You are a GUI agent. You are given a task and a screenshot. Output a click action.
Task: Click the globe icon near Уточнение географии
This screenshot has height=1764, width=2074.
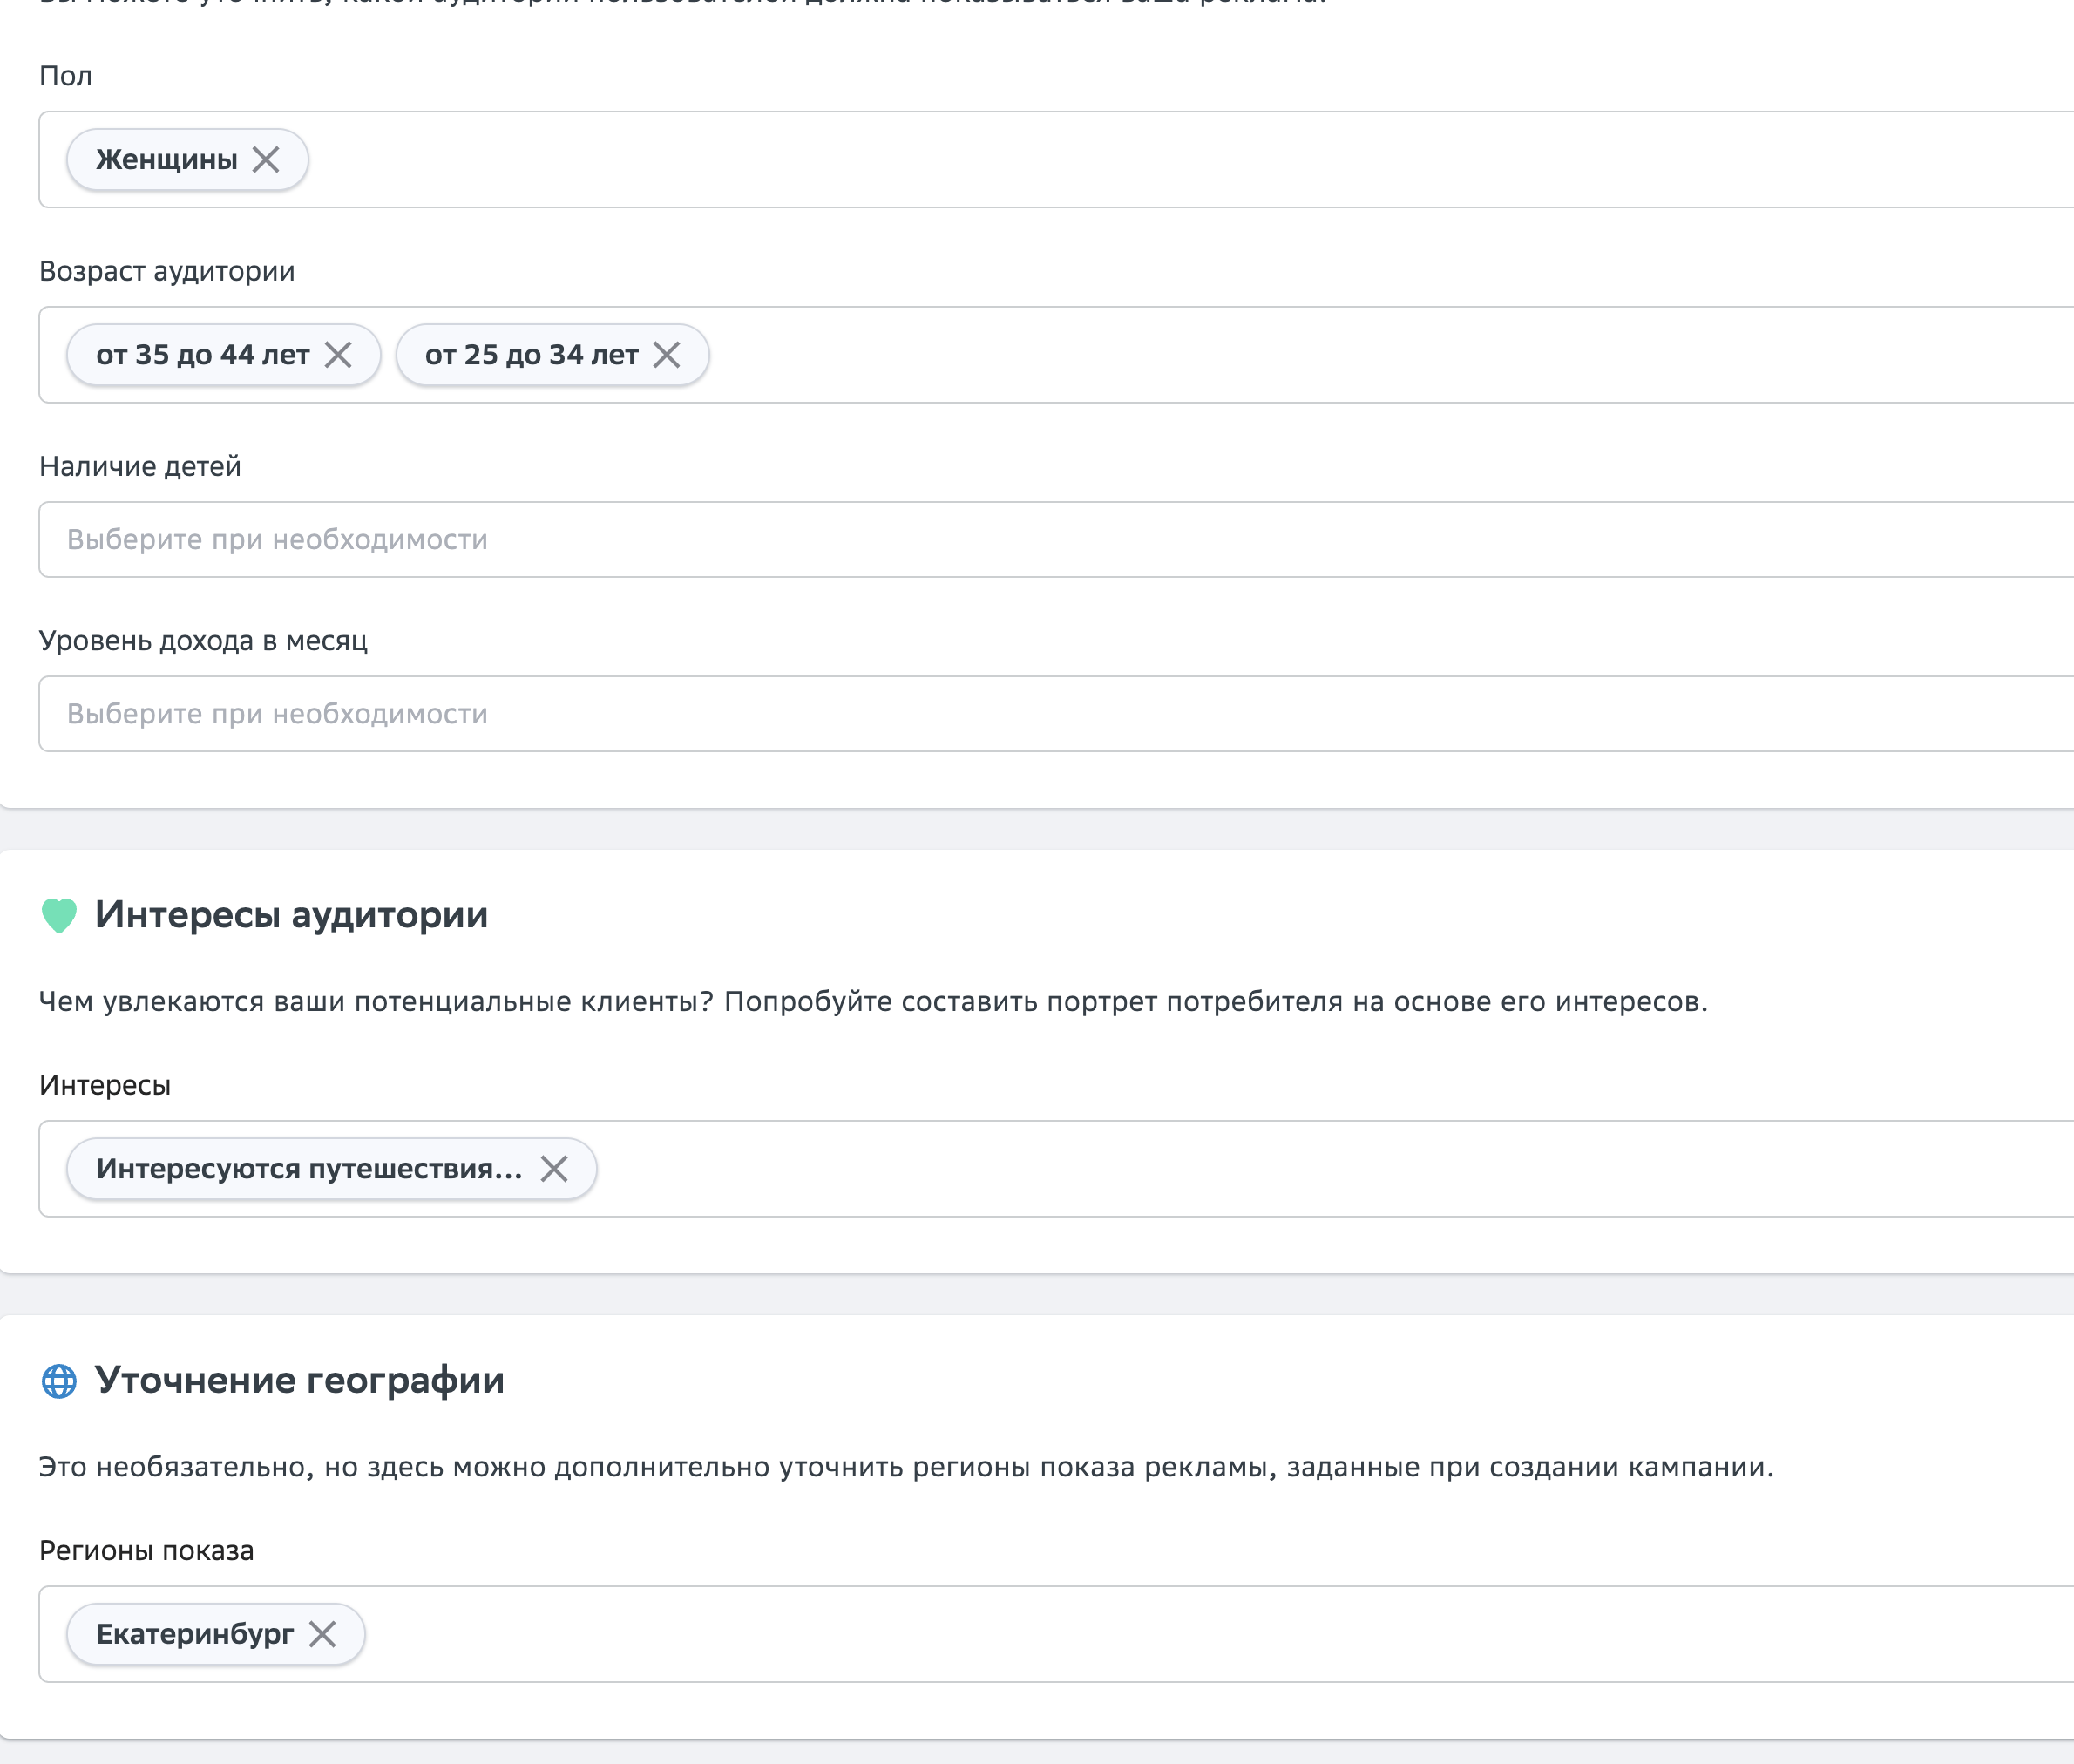point(59,1381)
